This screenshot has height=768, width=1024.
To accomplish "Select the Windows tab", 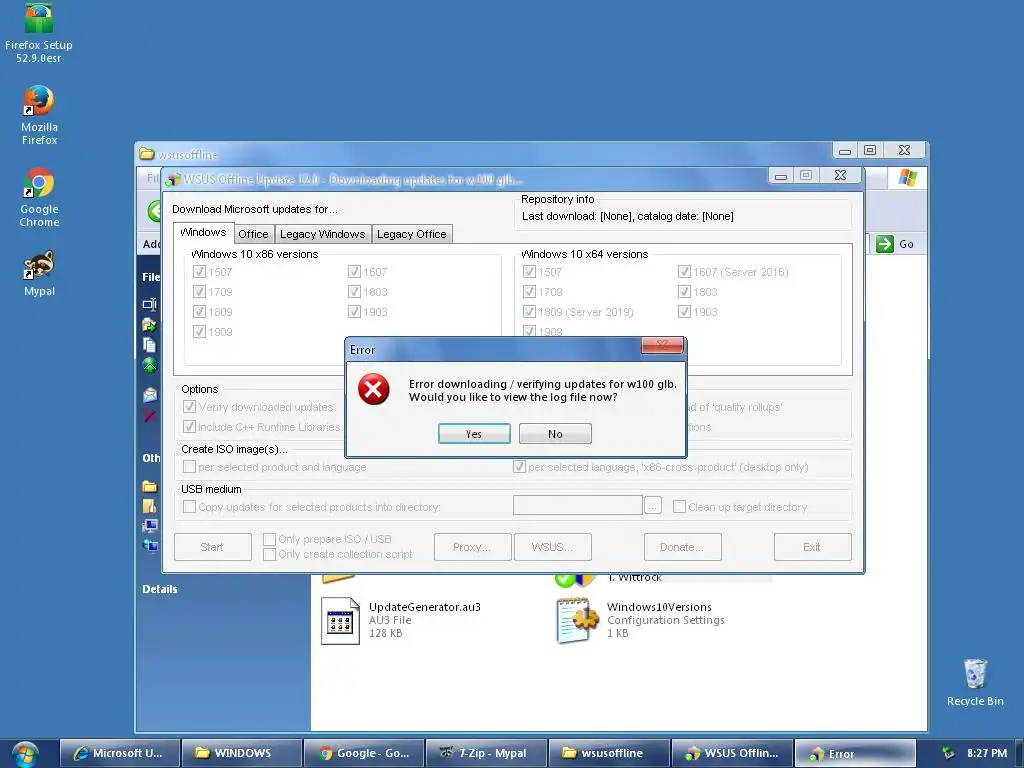I will point(203,232).
